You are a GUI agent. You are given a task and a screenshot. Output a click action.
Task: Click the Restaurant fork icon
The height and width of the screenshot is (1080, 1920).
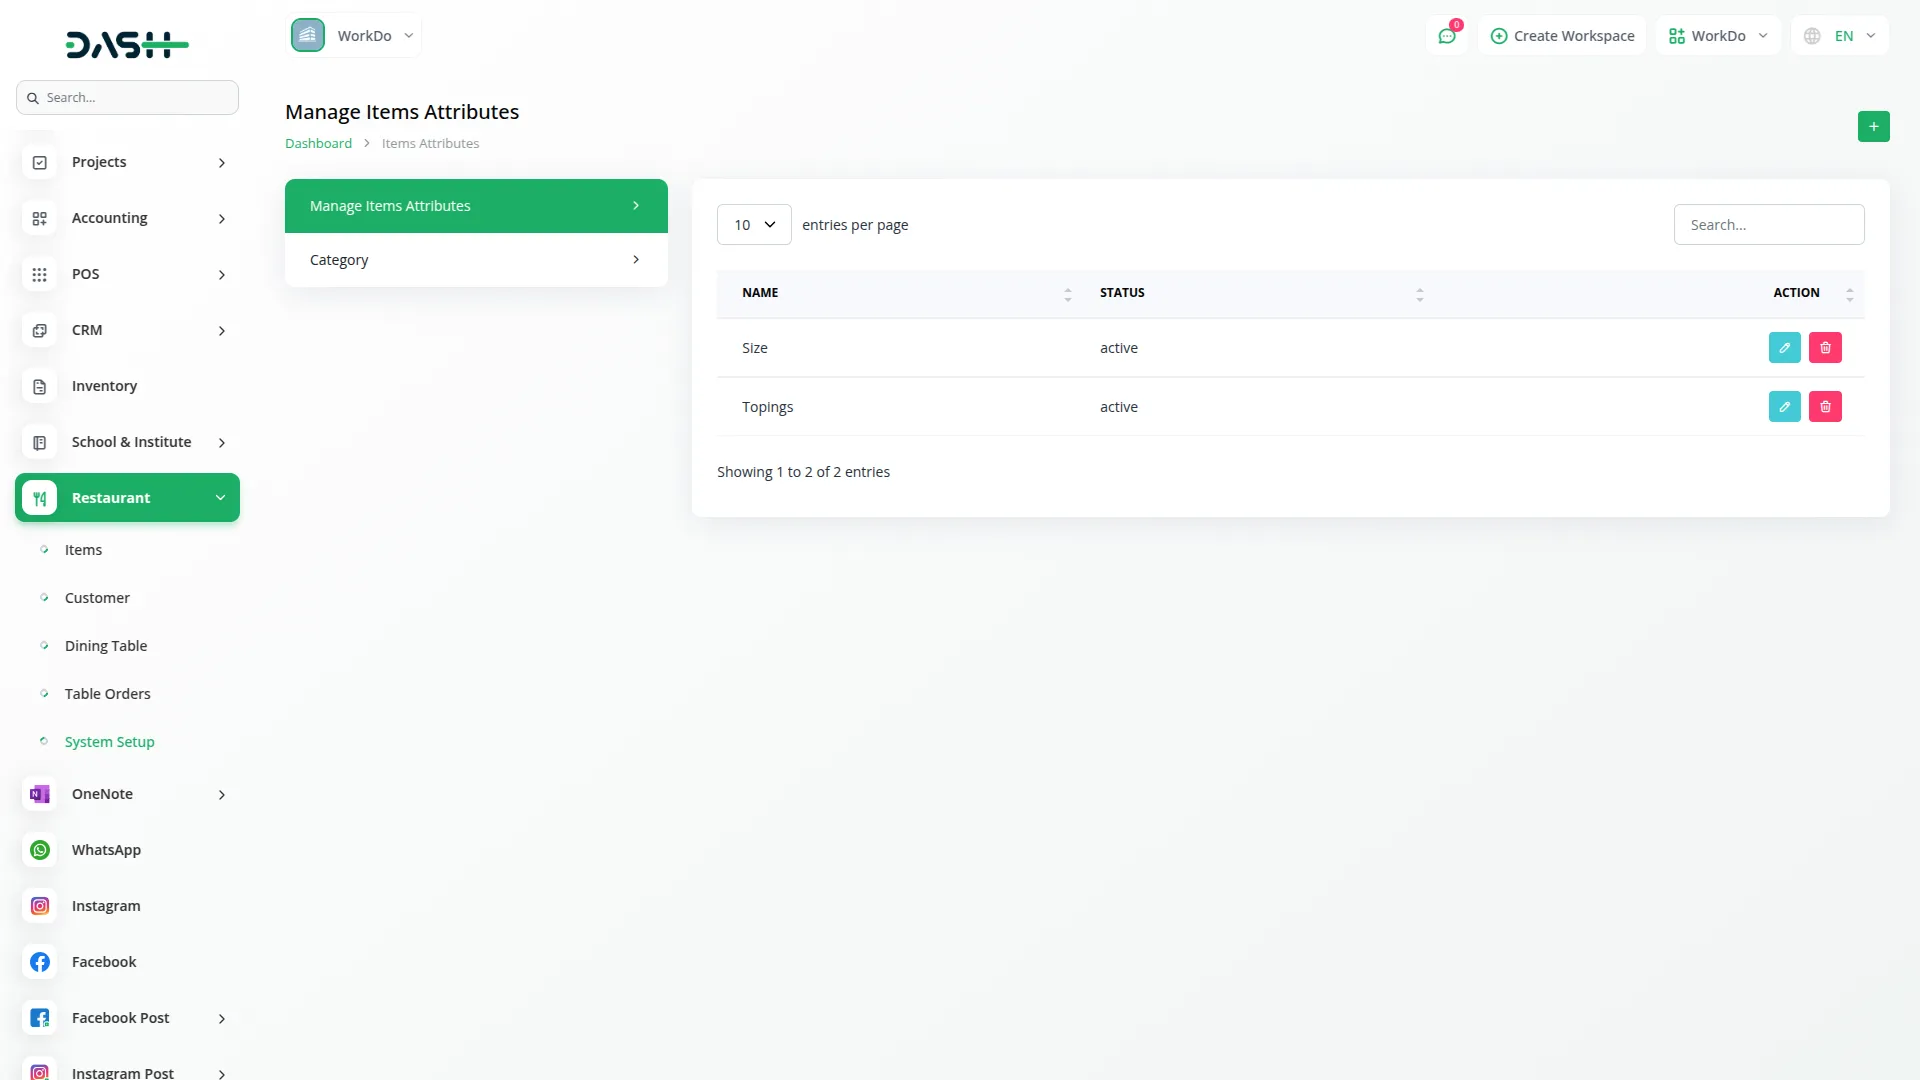click(x=40, y=498)
